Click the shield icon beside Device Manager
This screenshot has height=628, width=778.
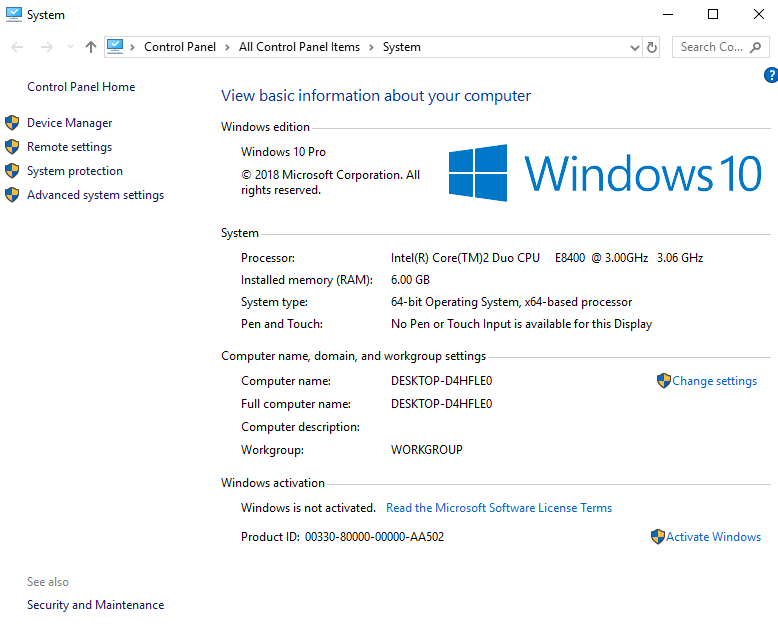point(12,123)
